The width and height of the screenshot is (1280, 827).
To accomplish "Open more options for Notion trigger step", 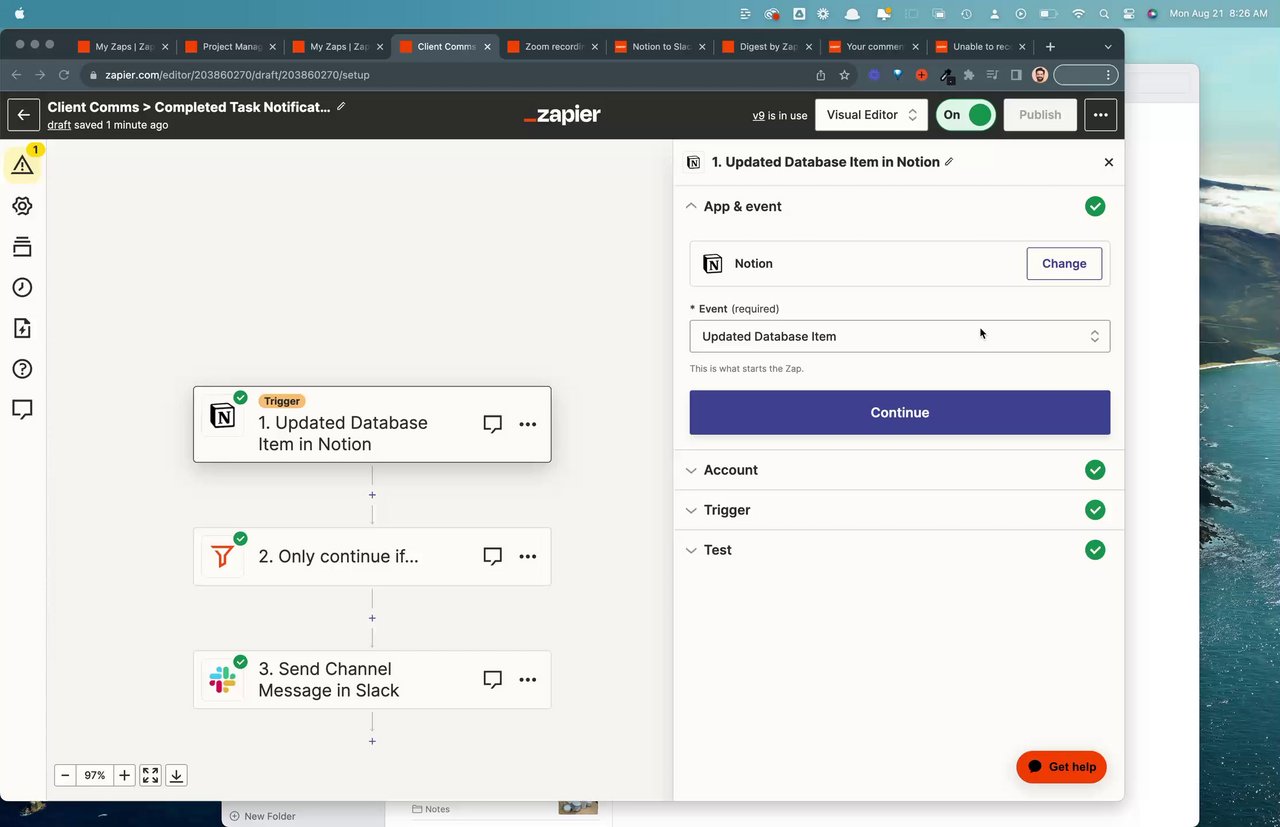I will [528, 424].
